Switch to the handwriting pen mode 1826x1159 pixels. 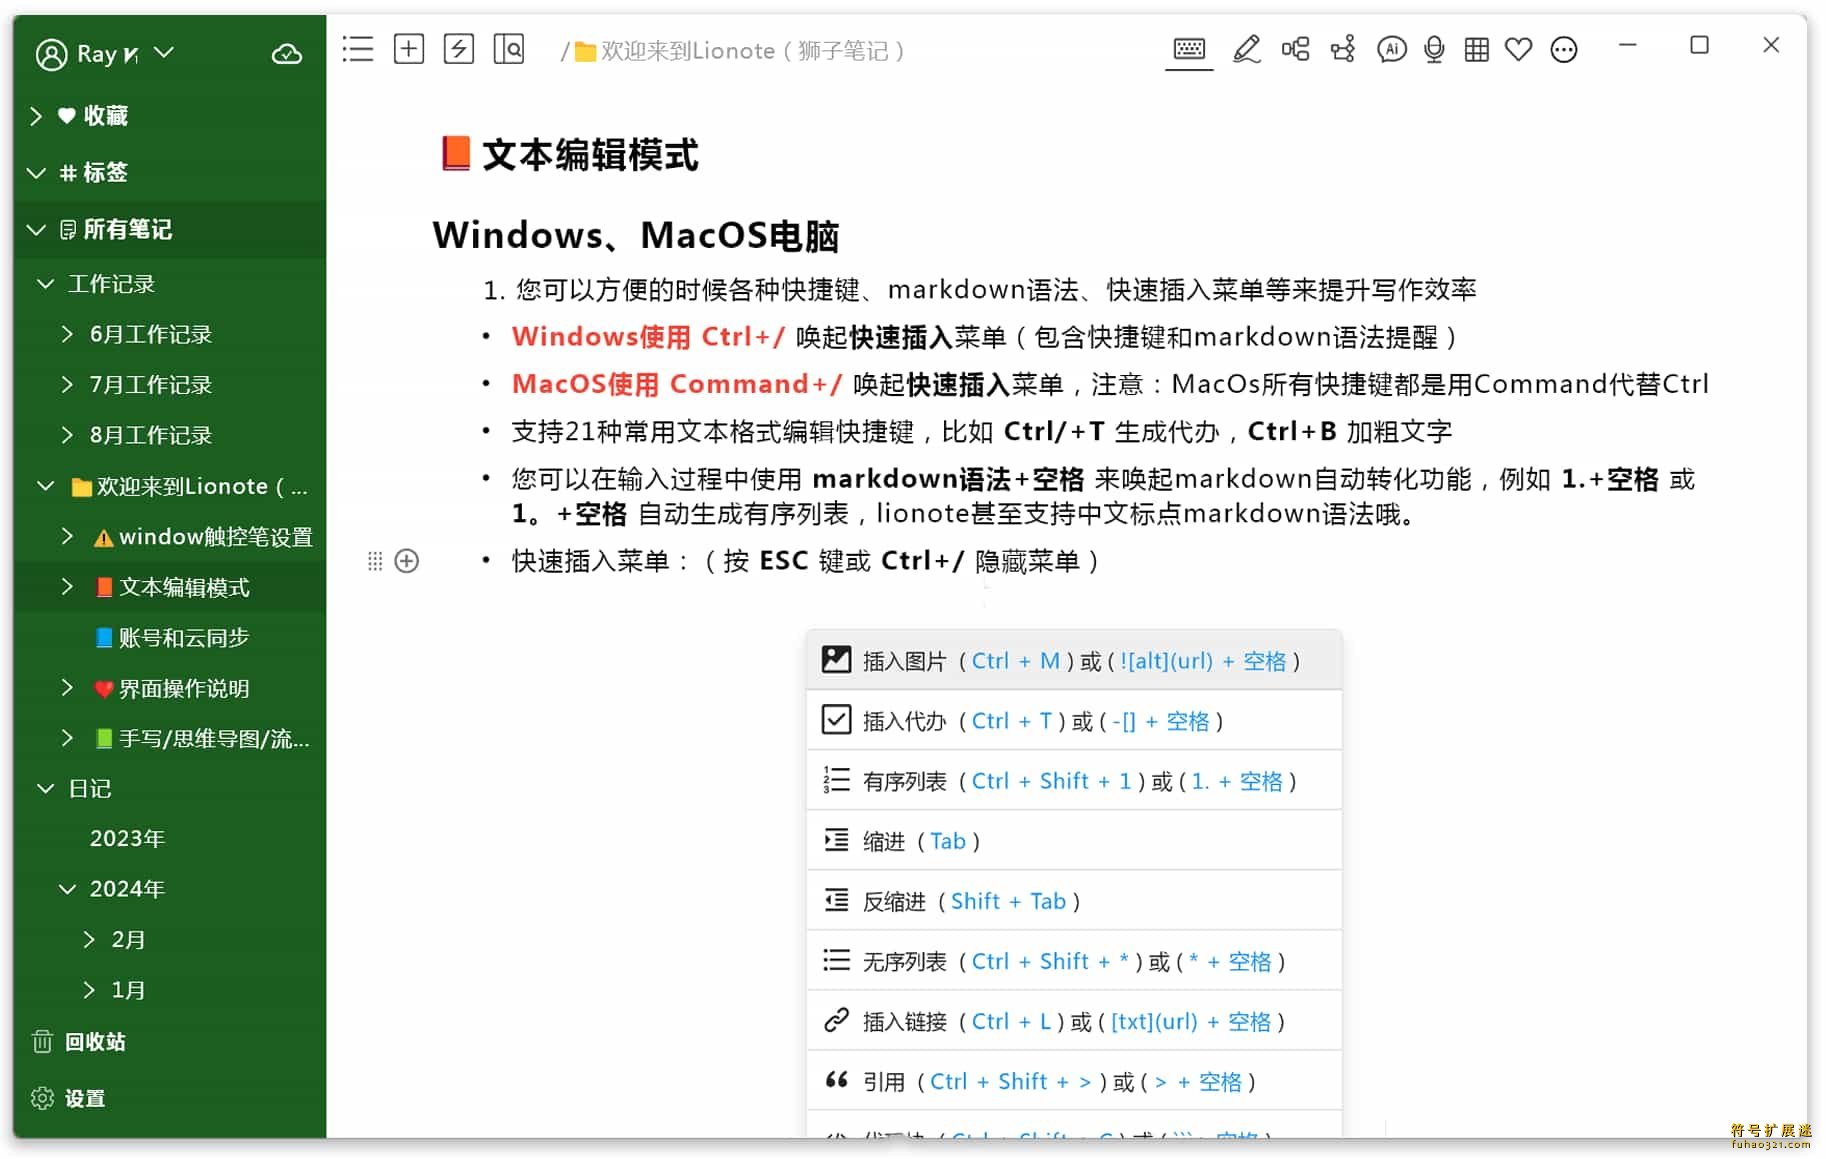pos(1245,49)
